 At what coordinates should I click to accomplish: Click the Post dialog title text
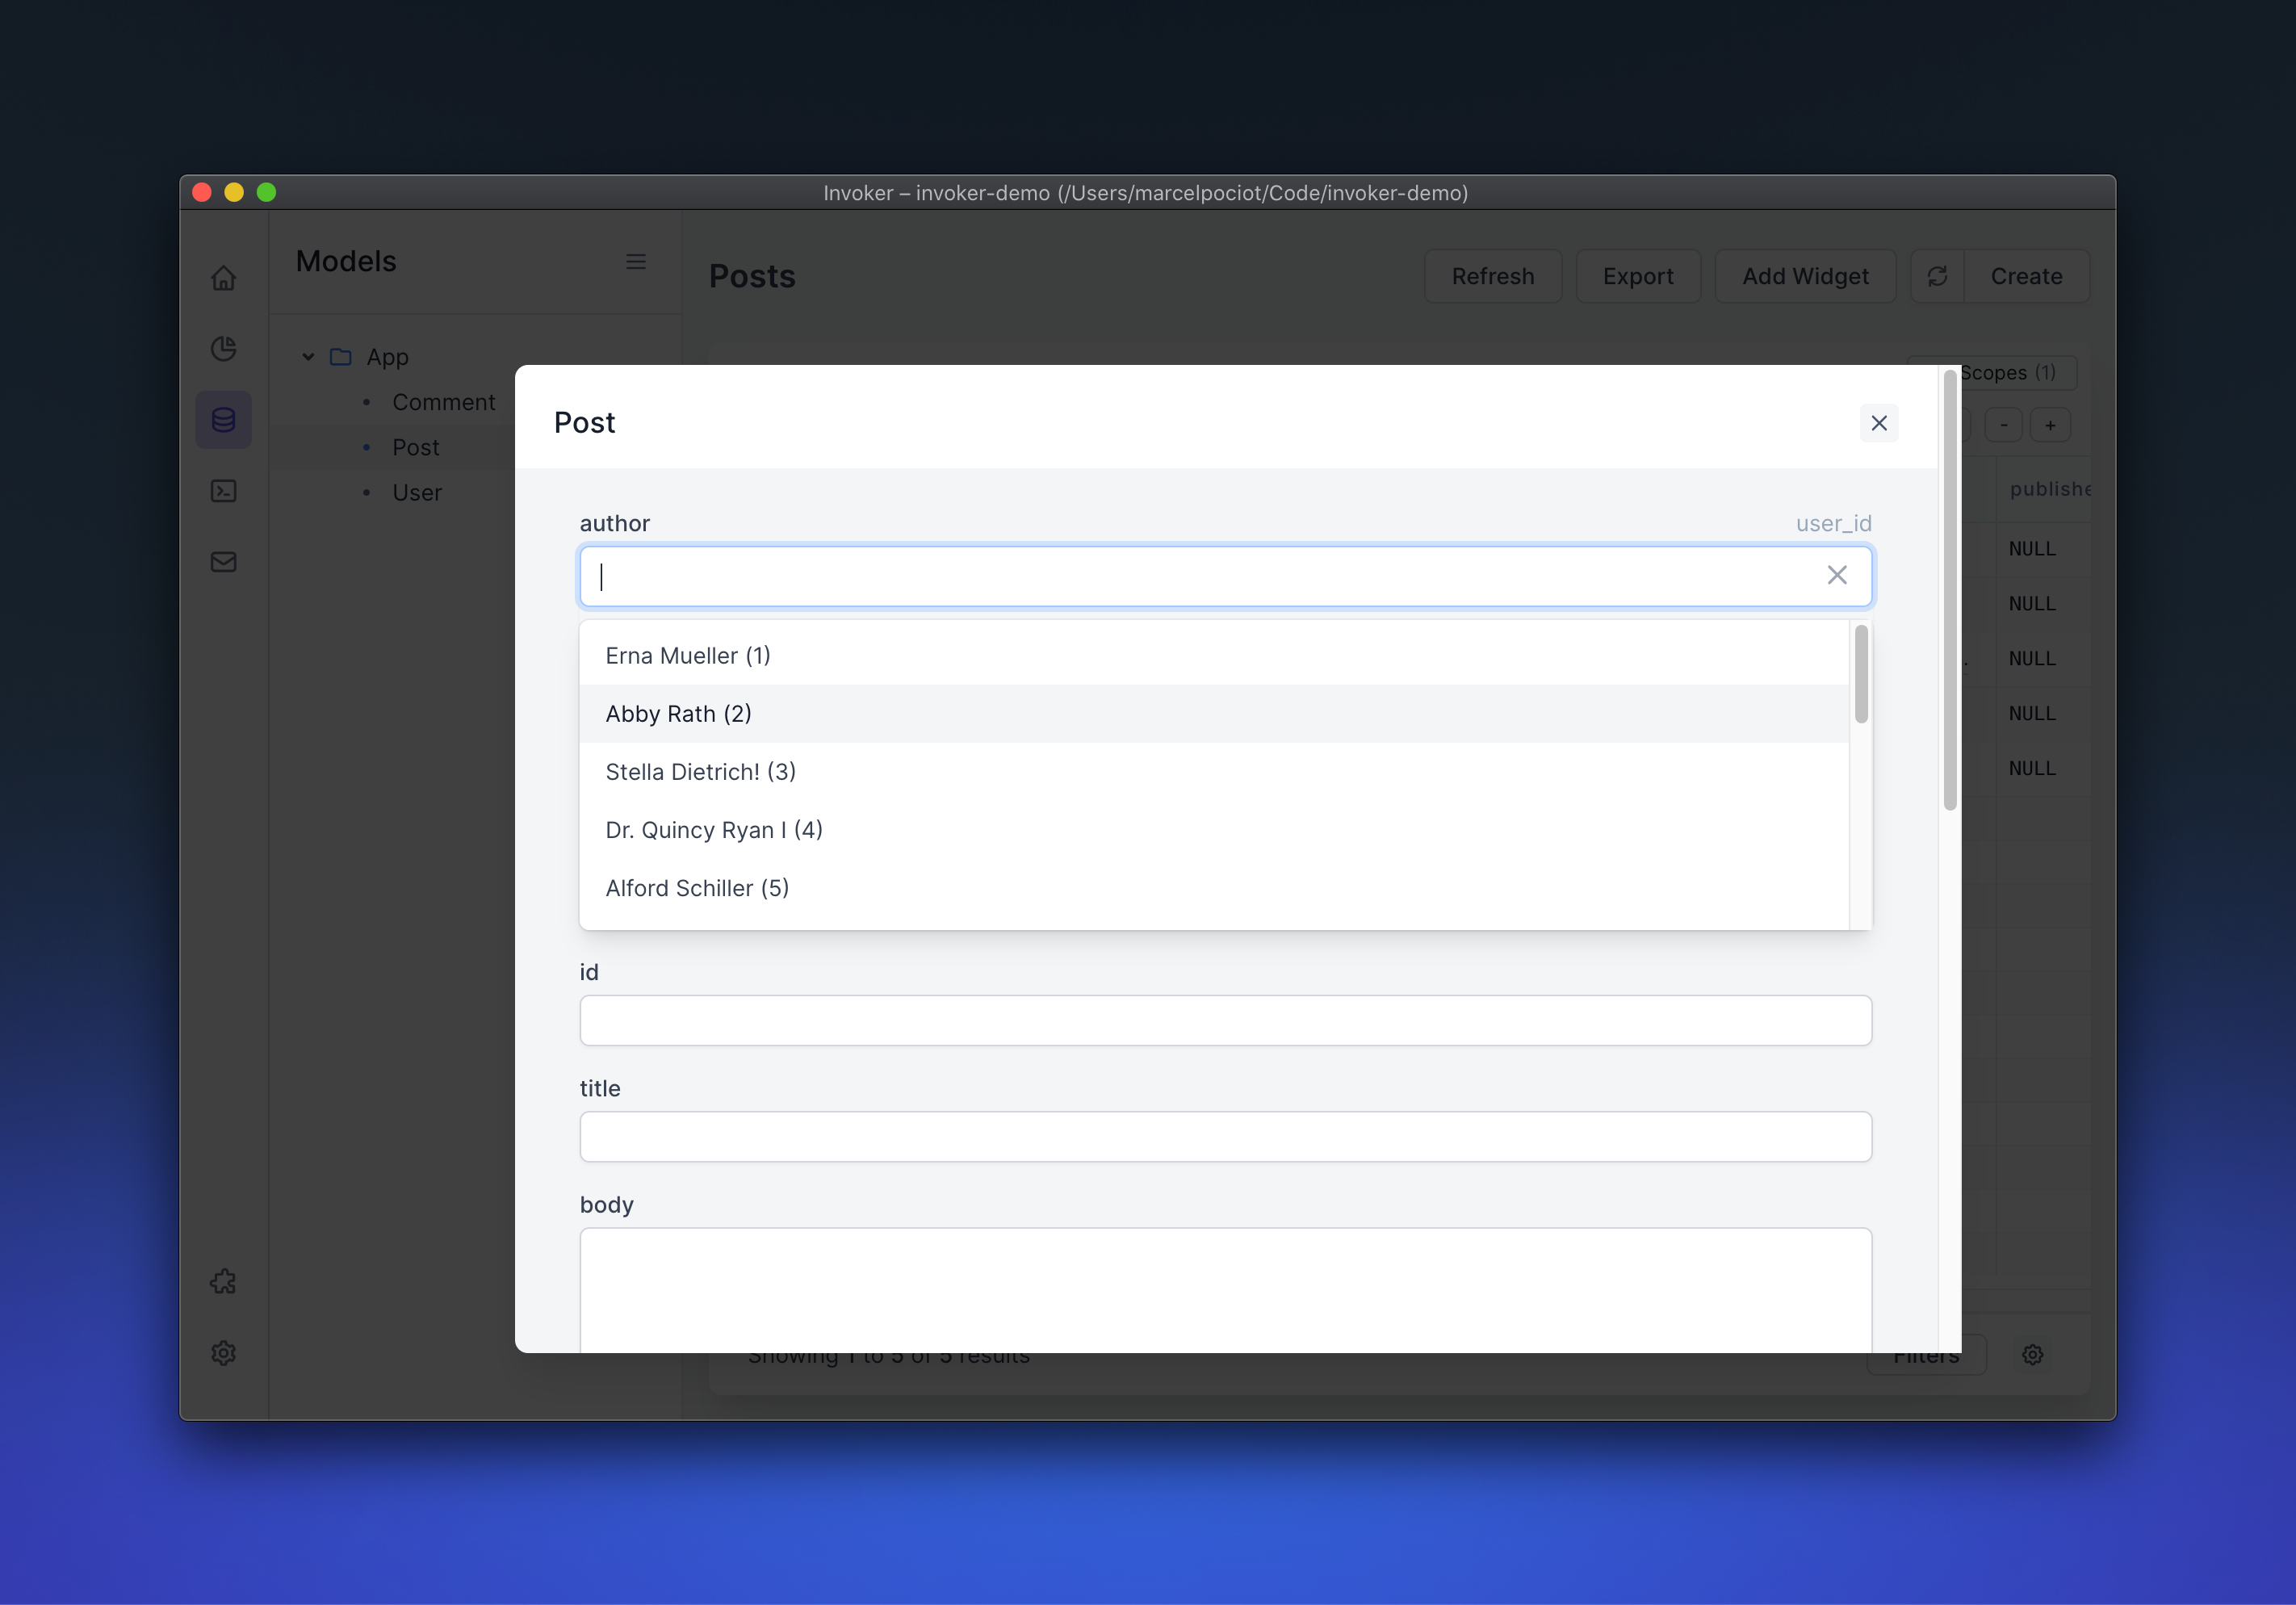(585, 423)
